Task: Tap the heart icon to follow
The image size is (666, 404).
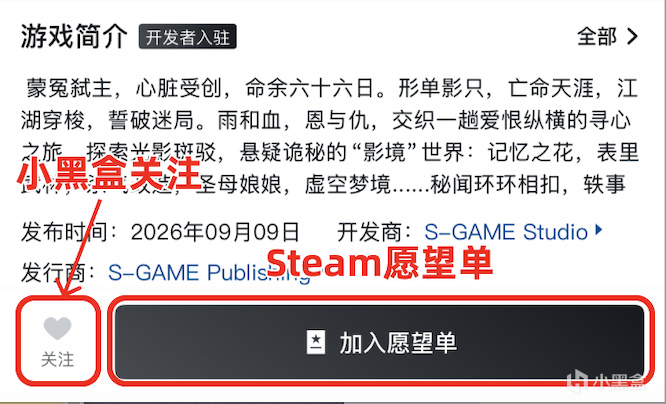Action: pyautogui.click(x=57, y=328)
